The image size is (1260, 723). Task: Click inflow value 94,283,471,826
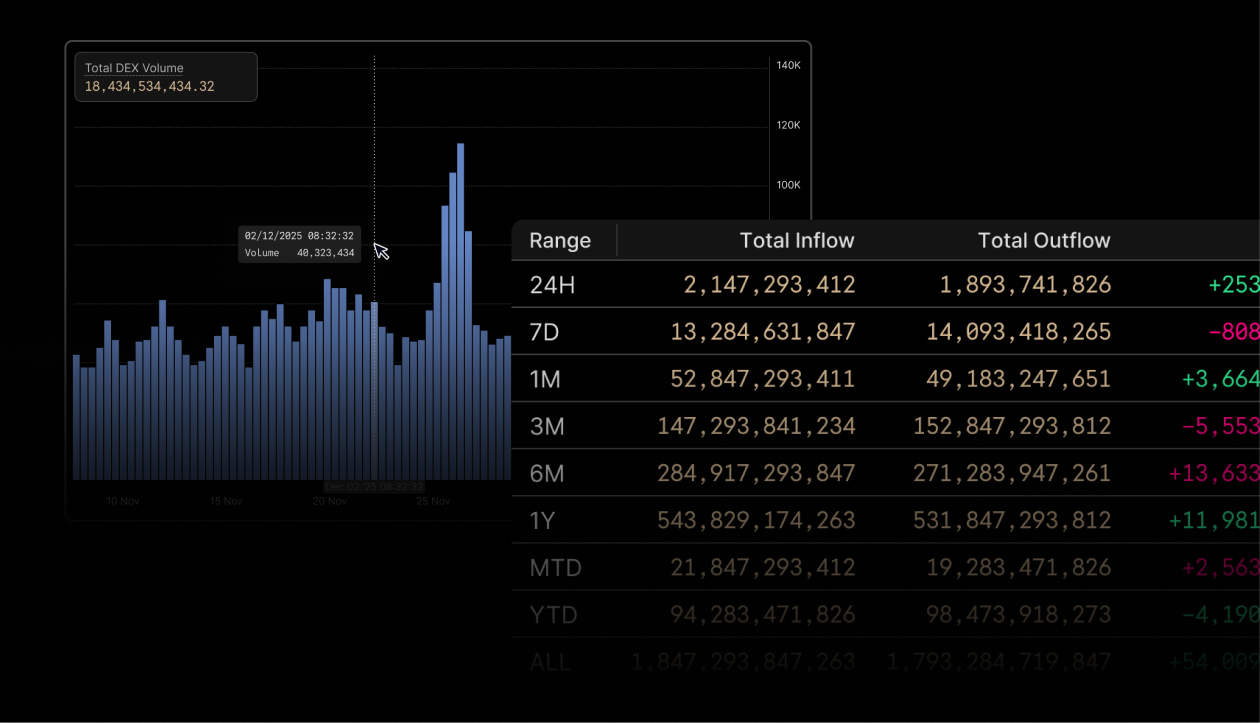763,615
